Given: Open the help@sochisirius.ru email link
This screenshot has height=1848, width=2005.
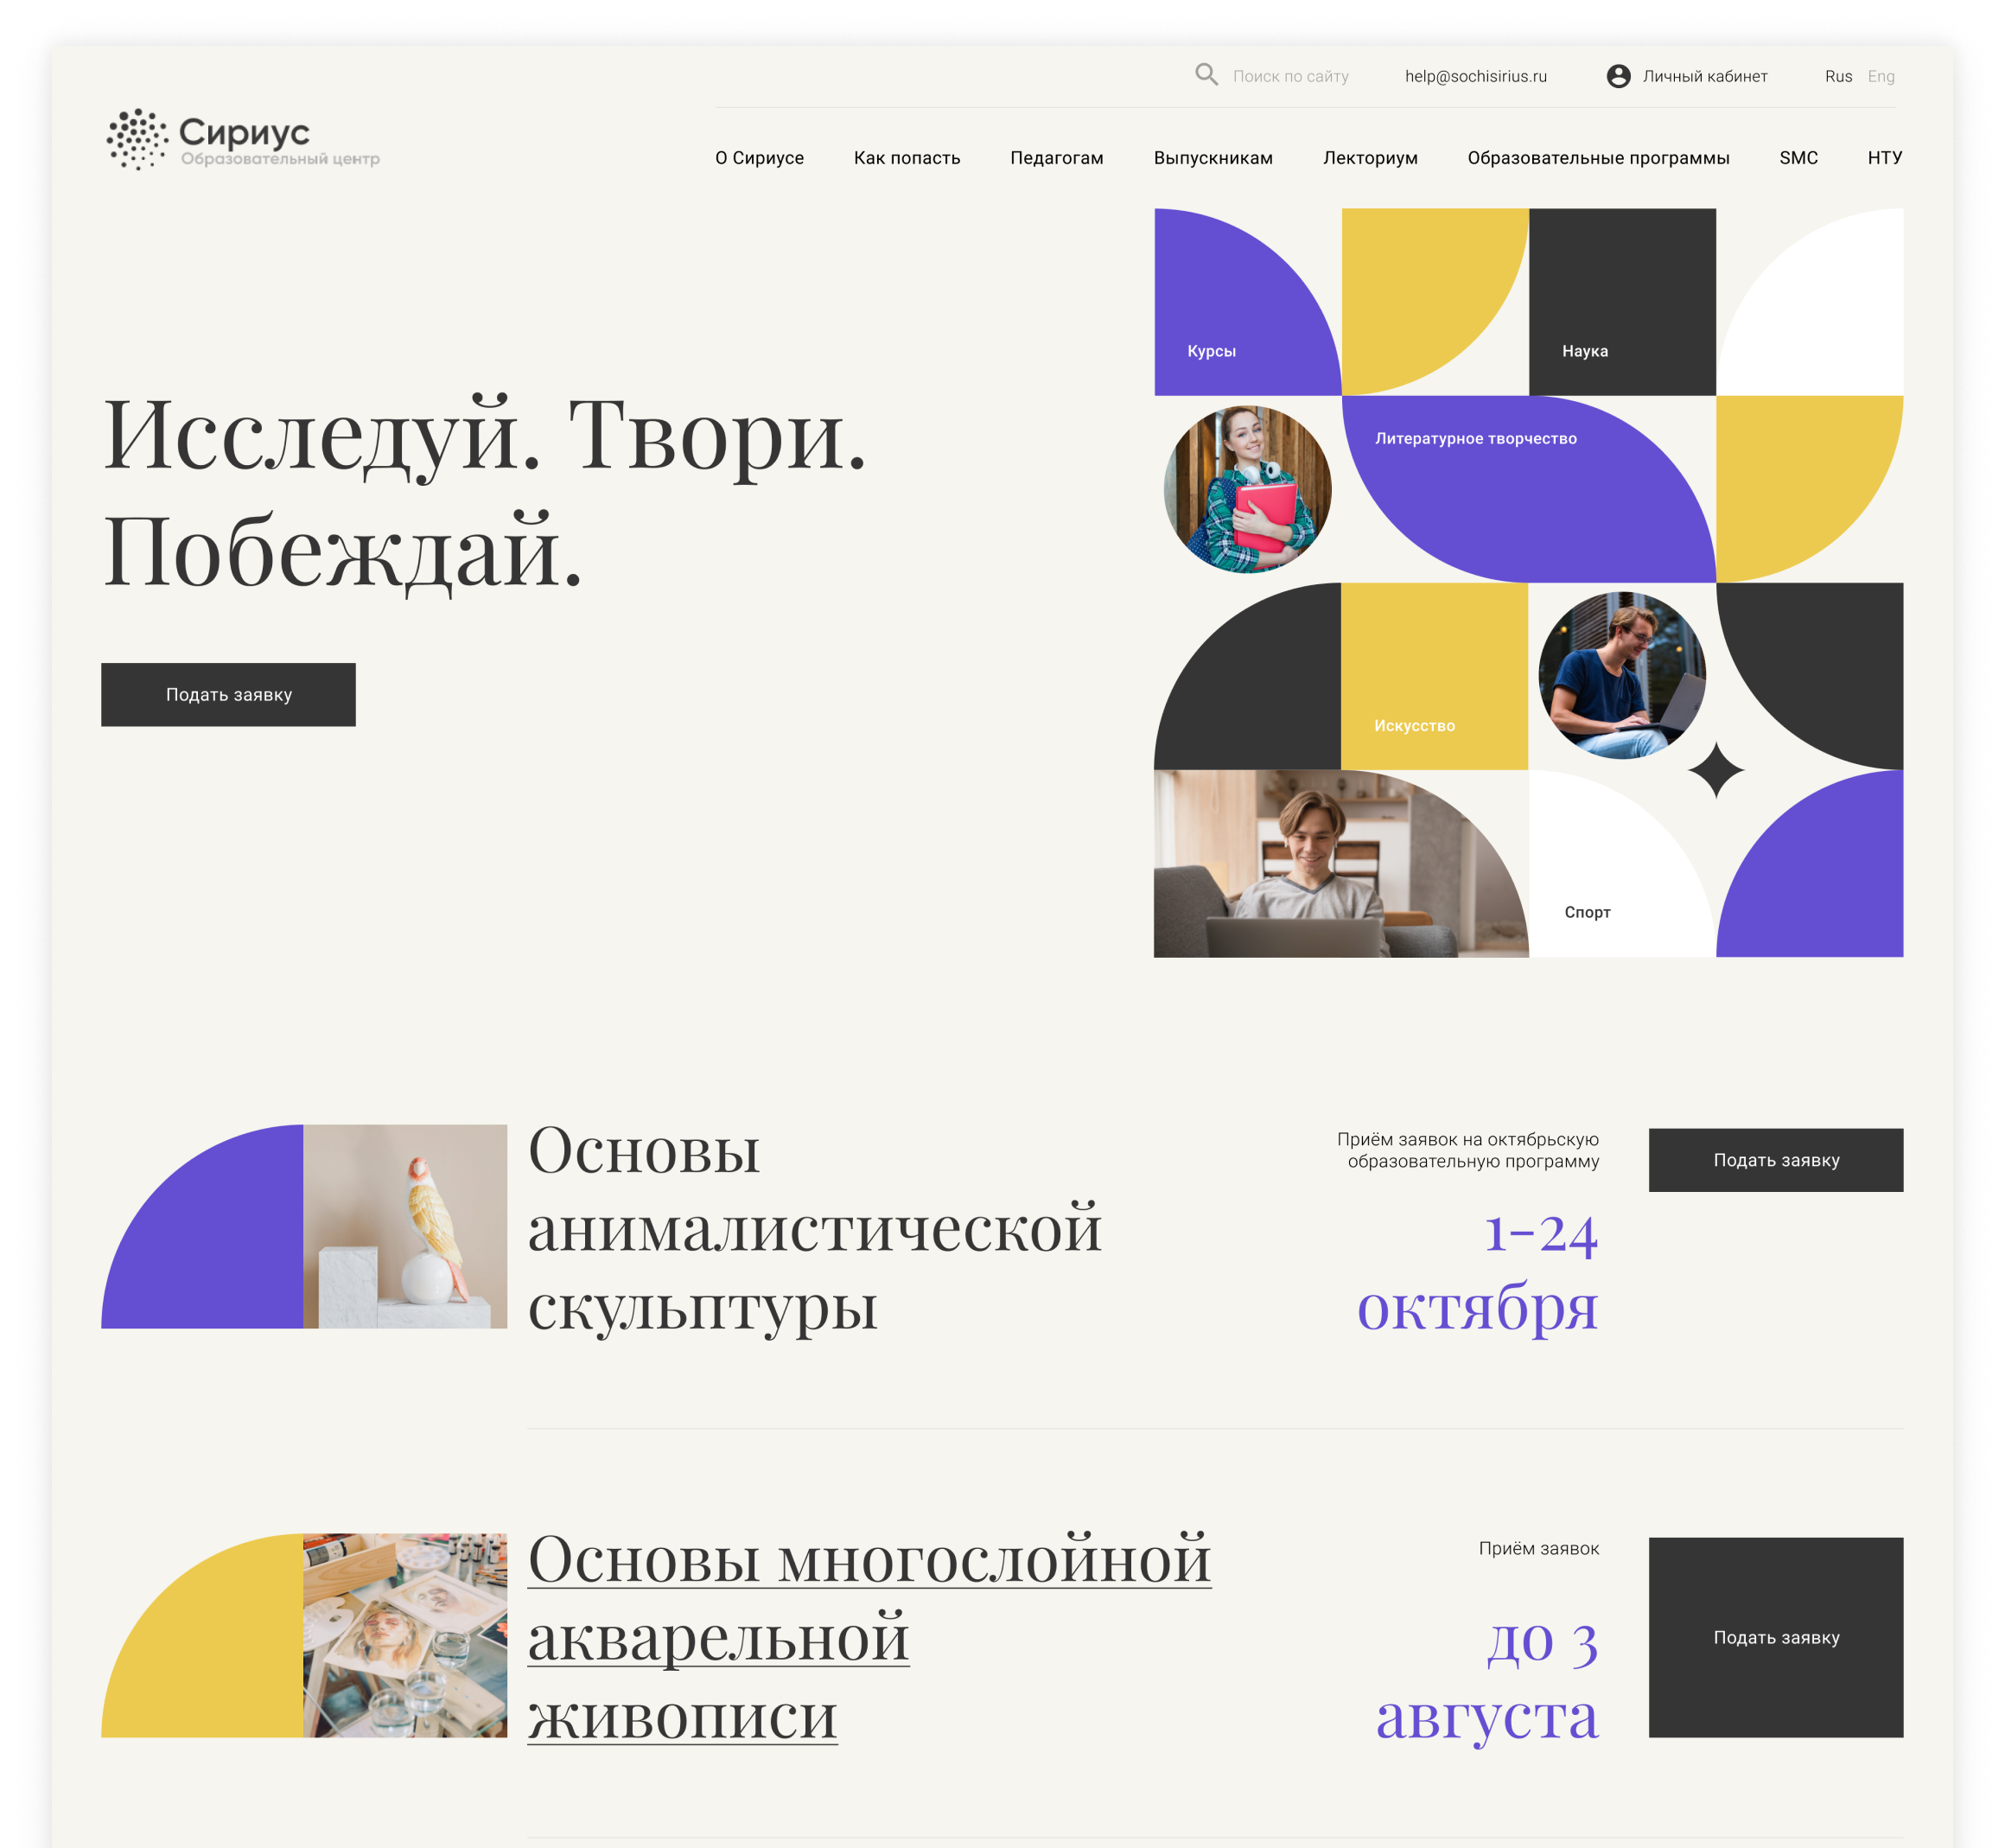Looking at the screenshot, I should coord(1475,76).
